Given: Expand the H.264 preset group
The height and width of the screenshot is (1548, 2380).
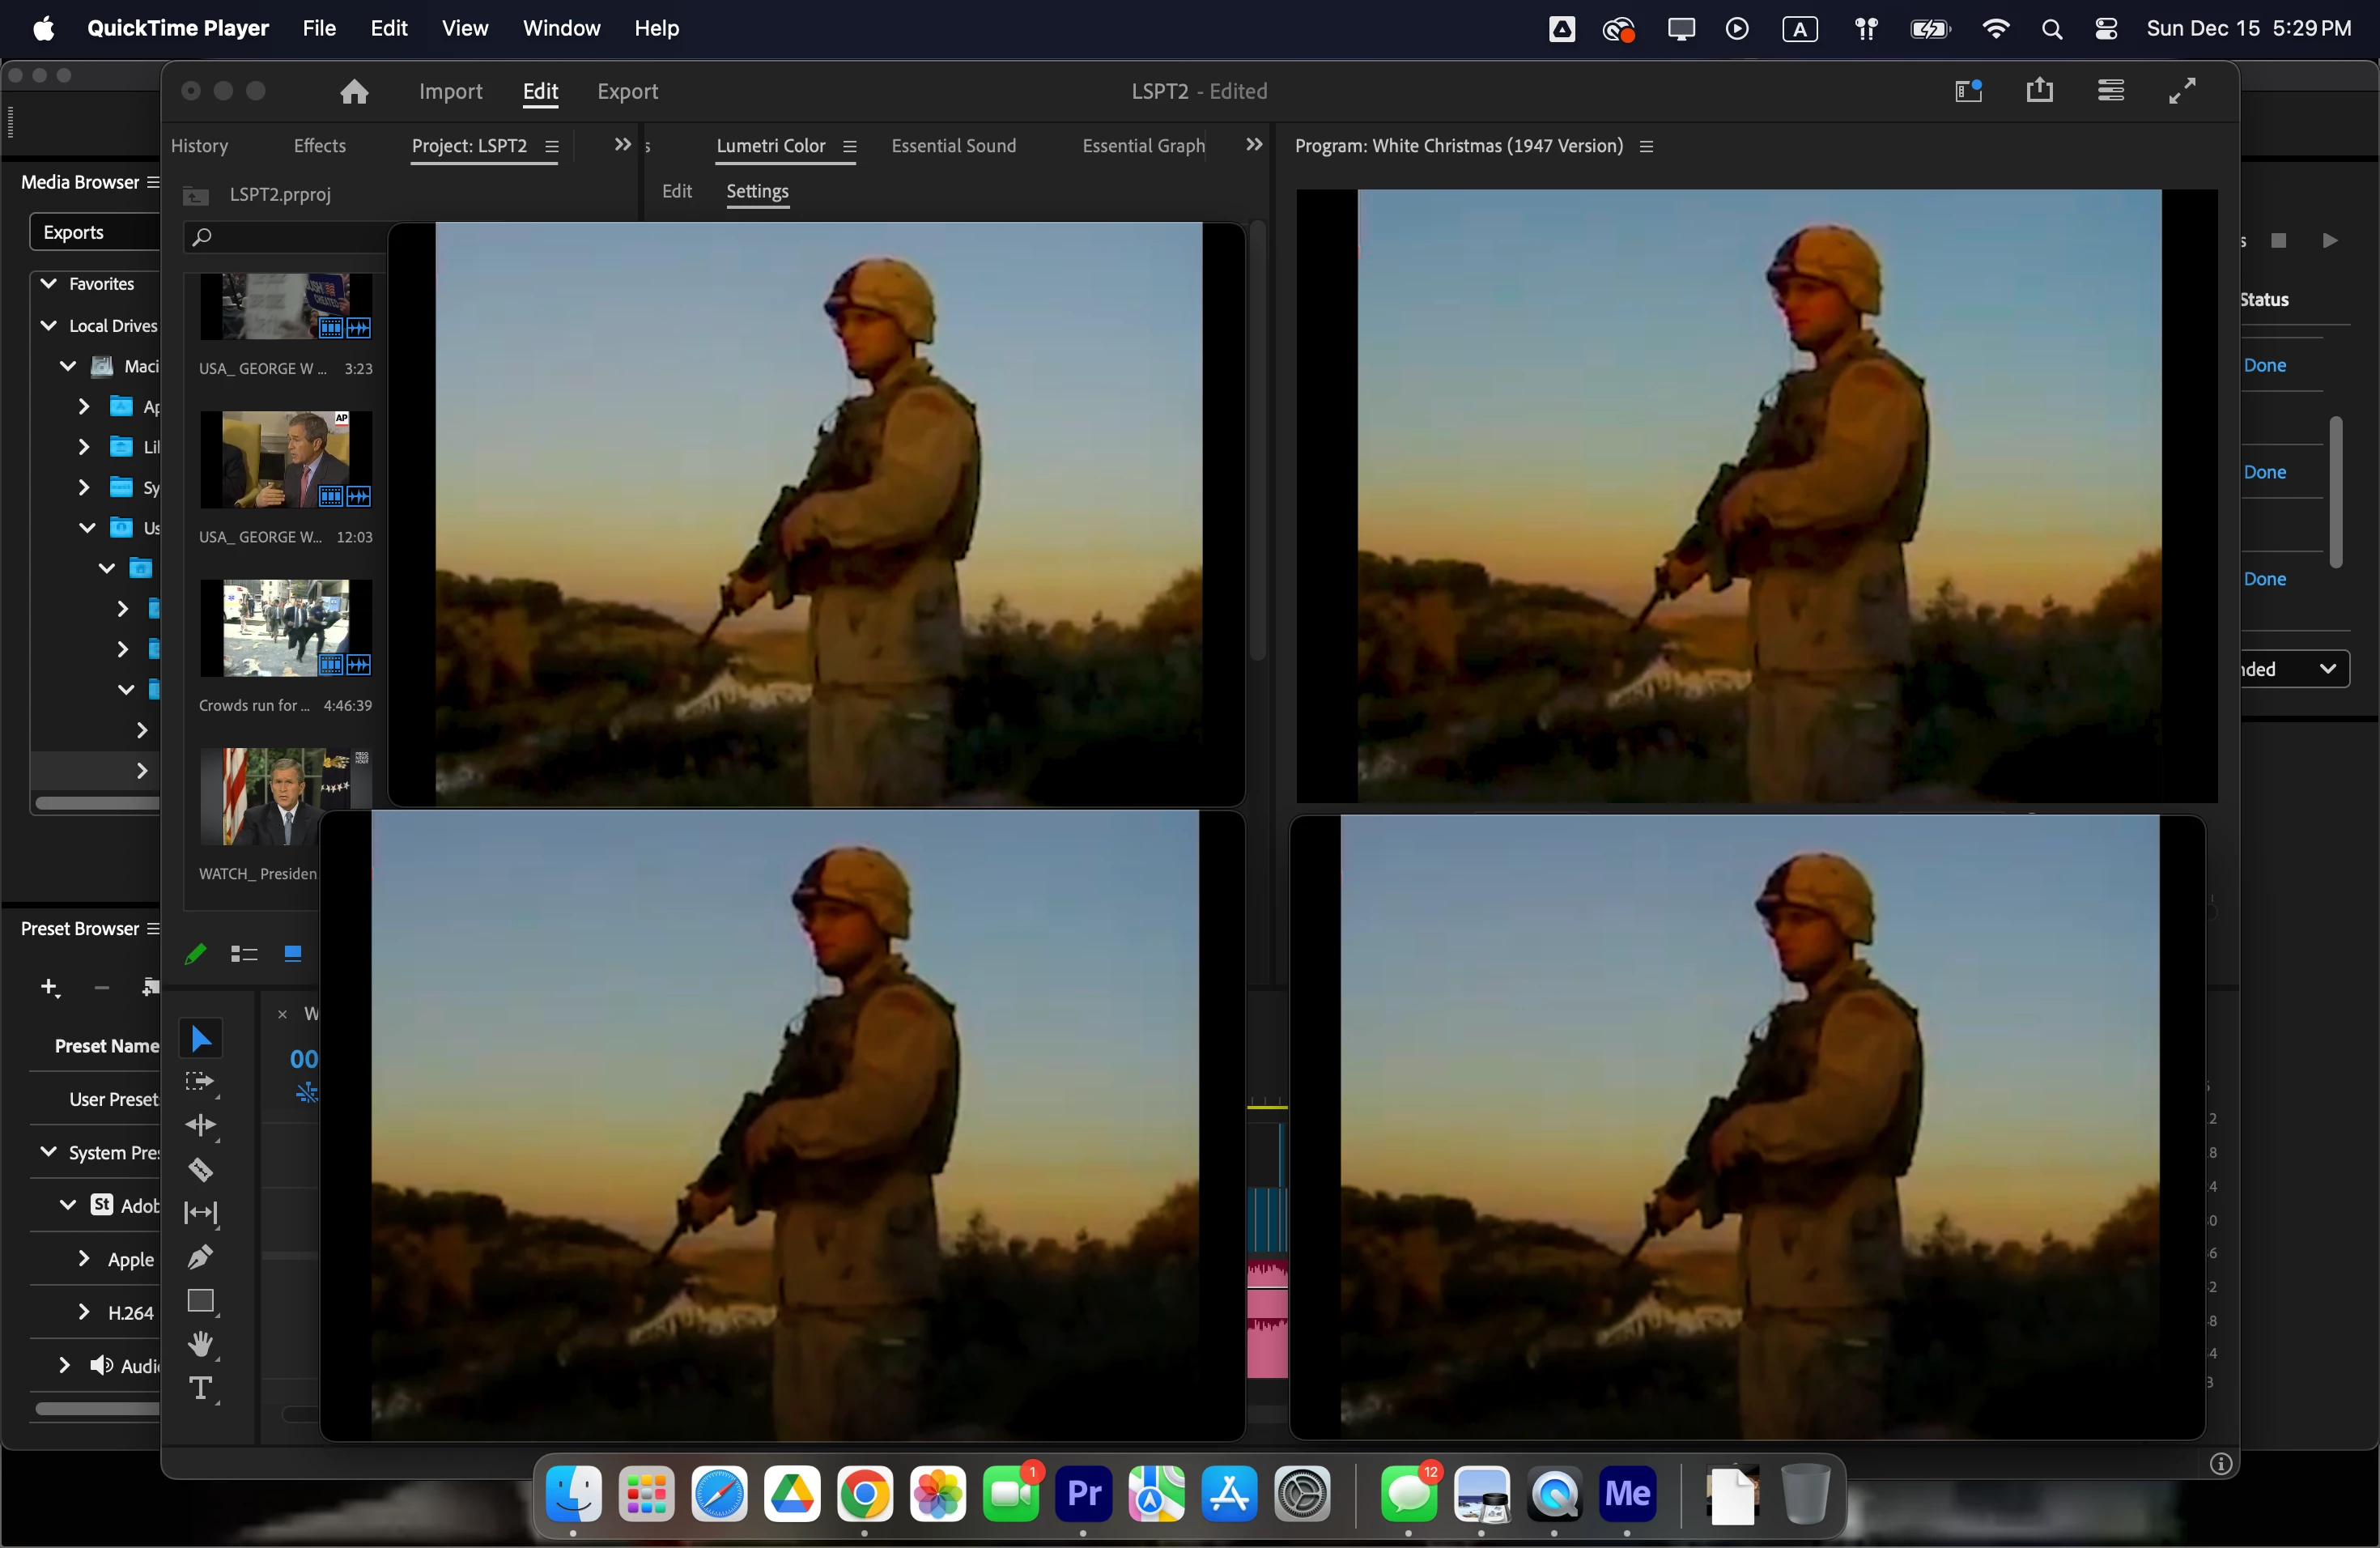Looking at the screenshot, I should pyautogui.click(x=84, y=1312).
